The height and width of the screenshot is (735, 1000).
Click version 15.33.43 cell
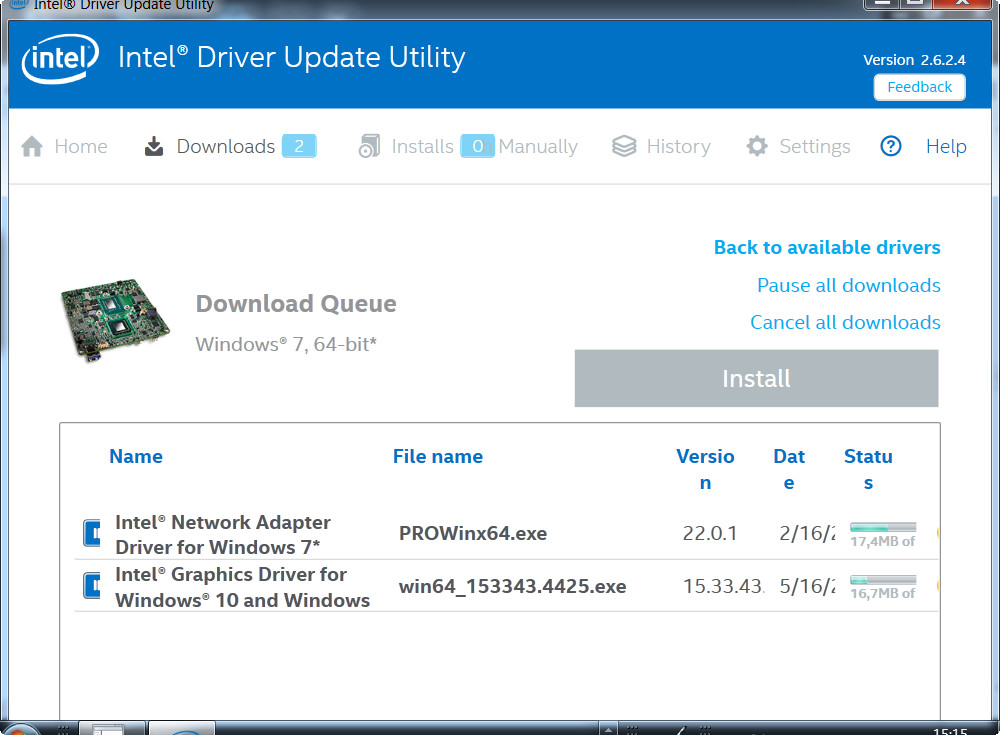723,586
